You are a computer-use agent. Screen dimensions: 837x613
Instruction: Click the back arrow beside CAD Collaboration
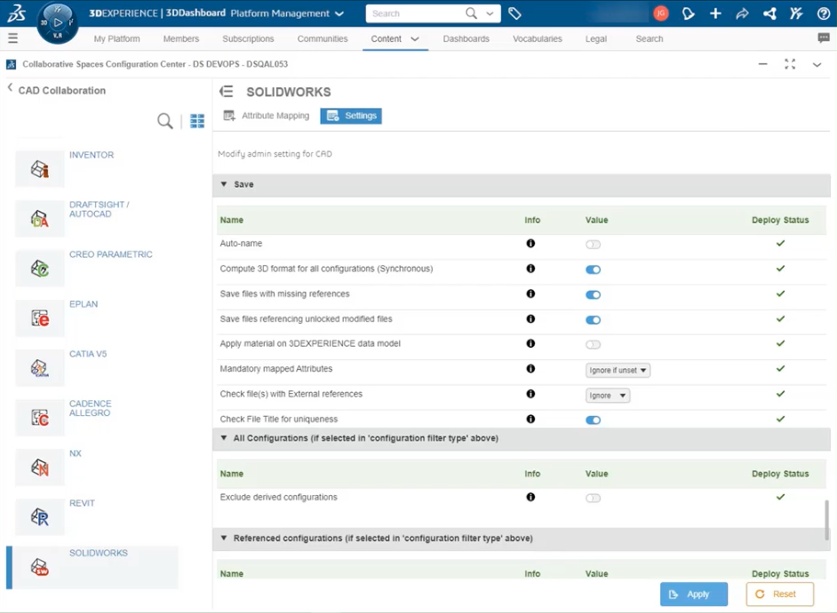(10, 88)
